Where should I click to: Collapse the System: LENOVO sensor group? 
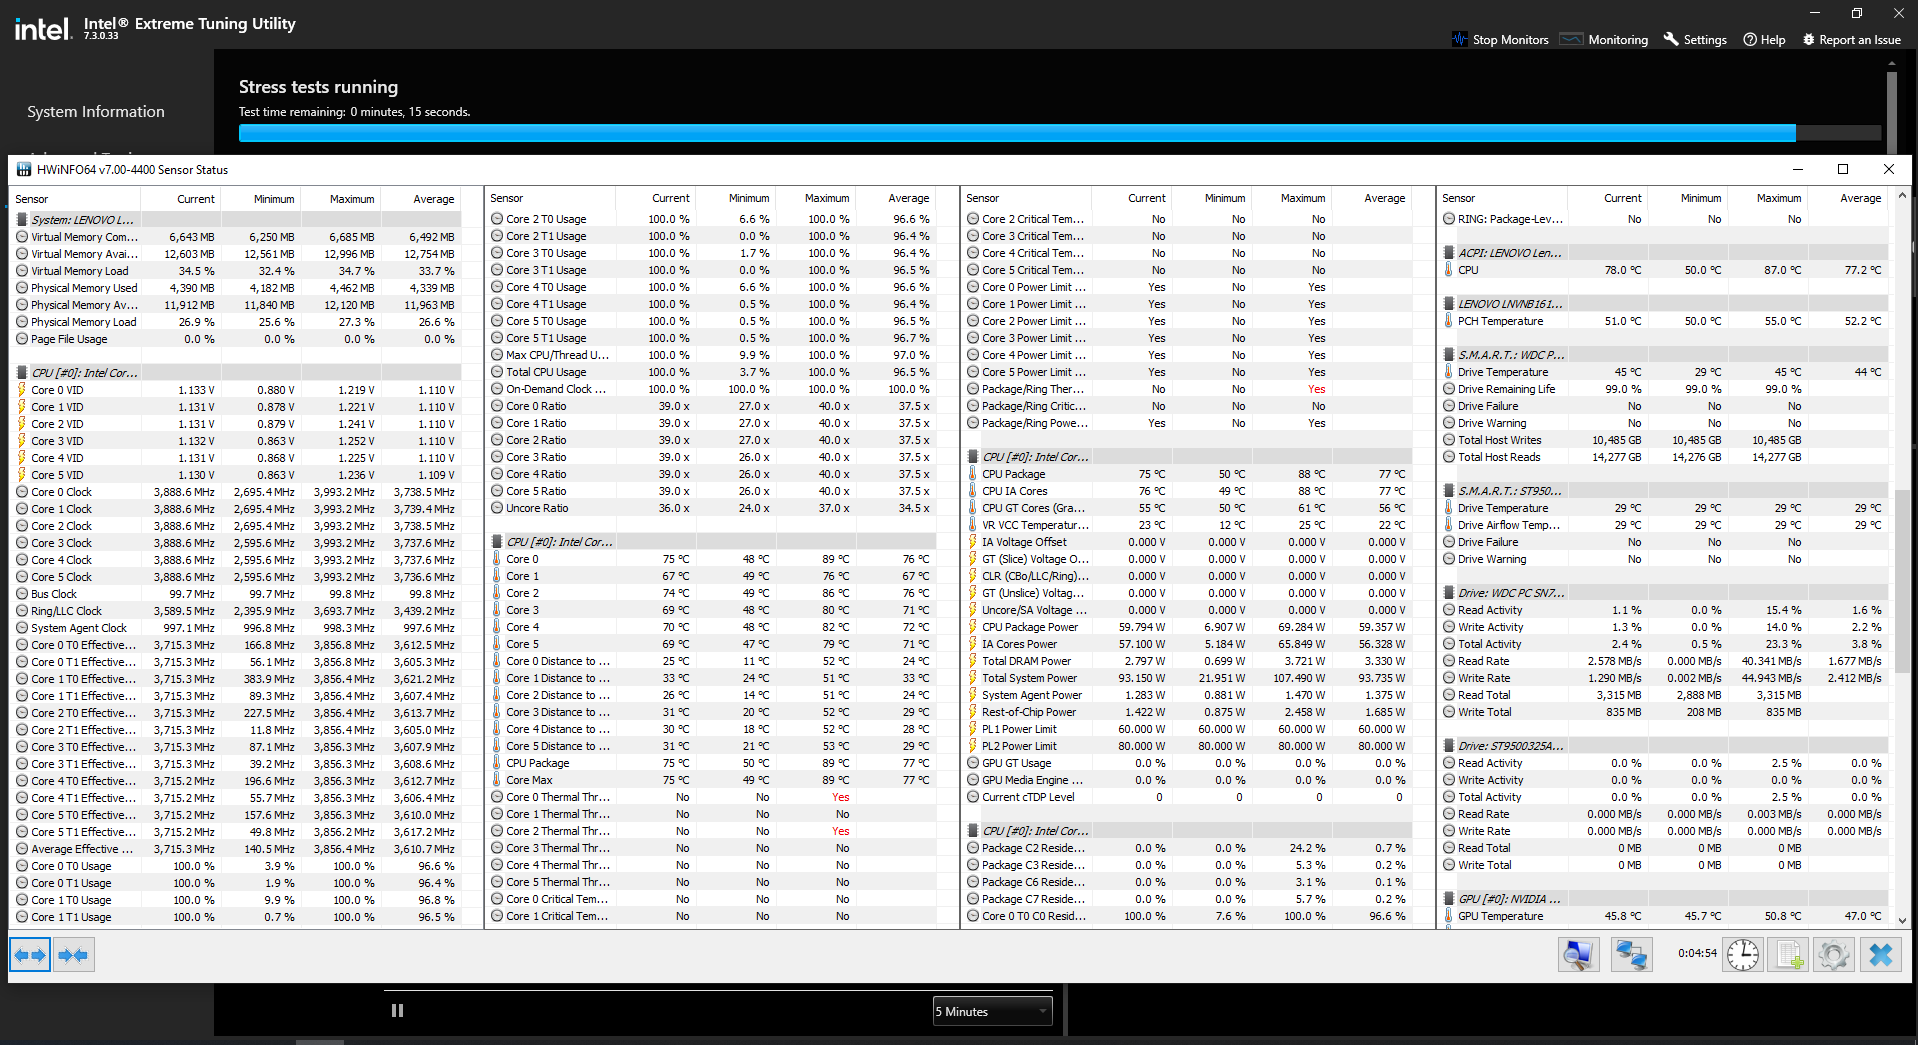pyautogui.click(x=81, y=220)
